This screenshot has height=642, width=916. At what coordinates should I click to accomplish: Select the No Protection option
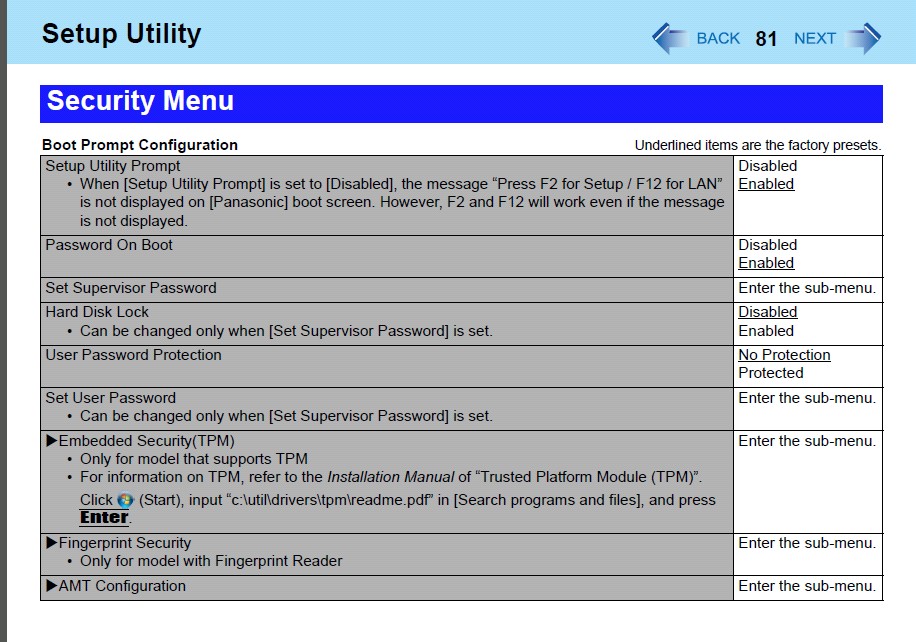pyautogui.click(x=784, y=355)
